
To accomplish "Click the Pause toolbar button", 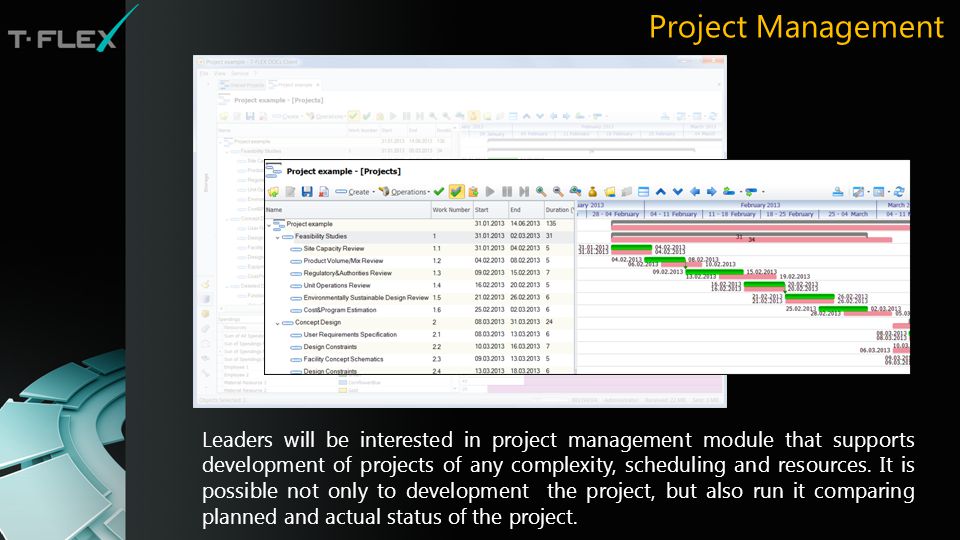I will [507, 192].
